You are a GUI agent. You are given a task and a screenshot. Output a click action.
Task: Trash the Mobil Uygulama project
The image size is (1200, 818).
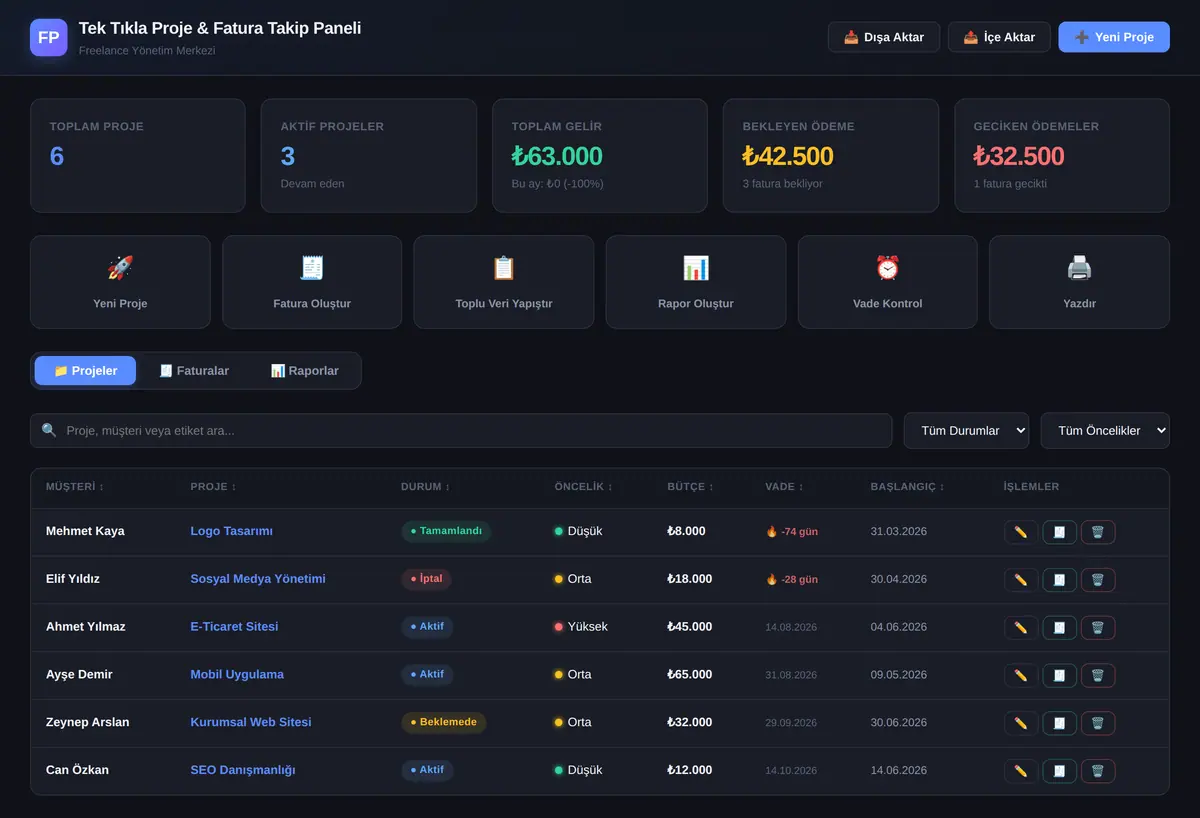coord(1098,675)
